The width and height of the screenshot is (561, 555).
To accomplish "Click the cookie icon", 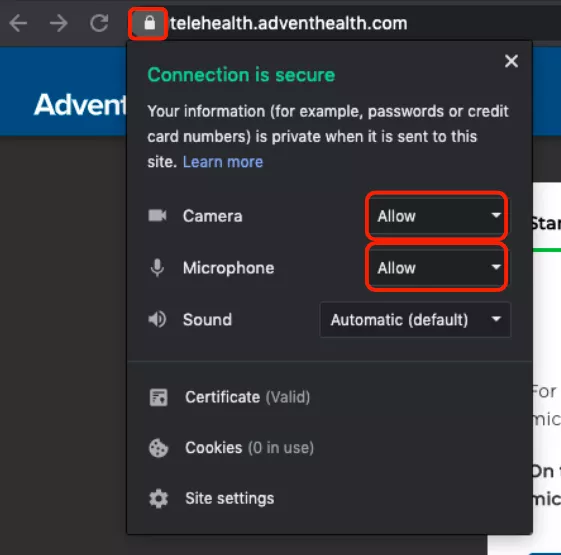I will 158,448.
